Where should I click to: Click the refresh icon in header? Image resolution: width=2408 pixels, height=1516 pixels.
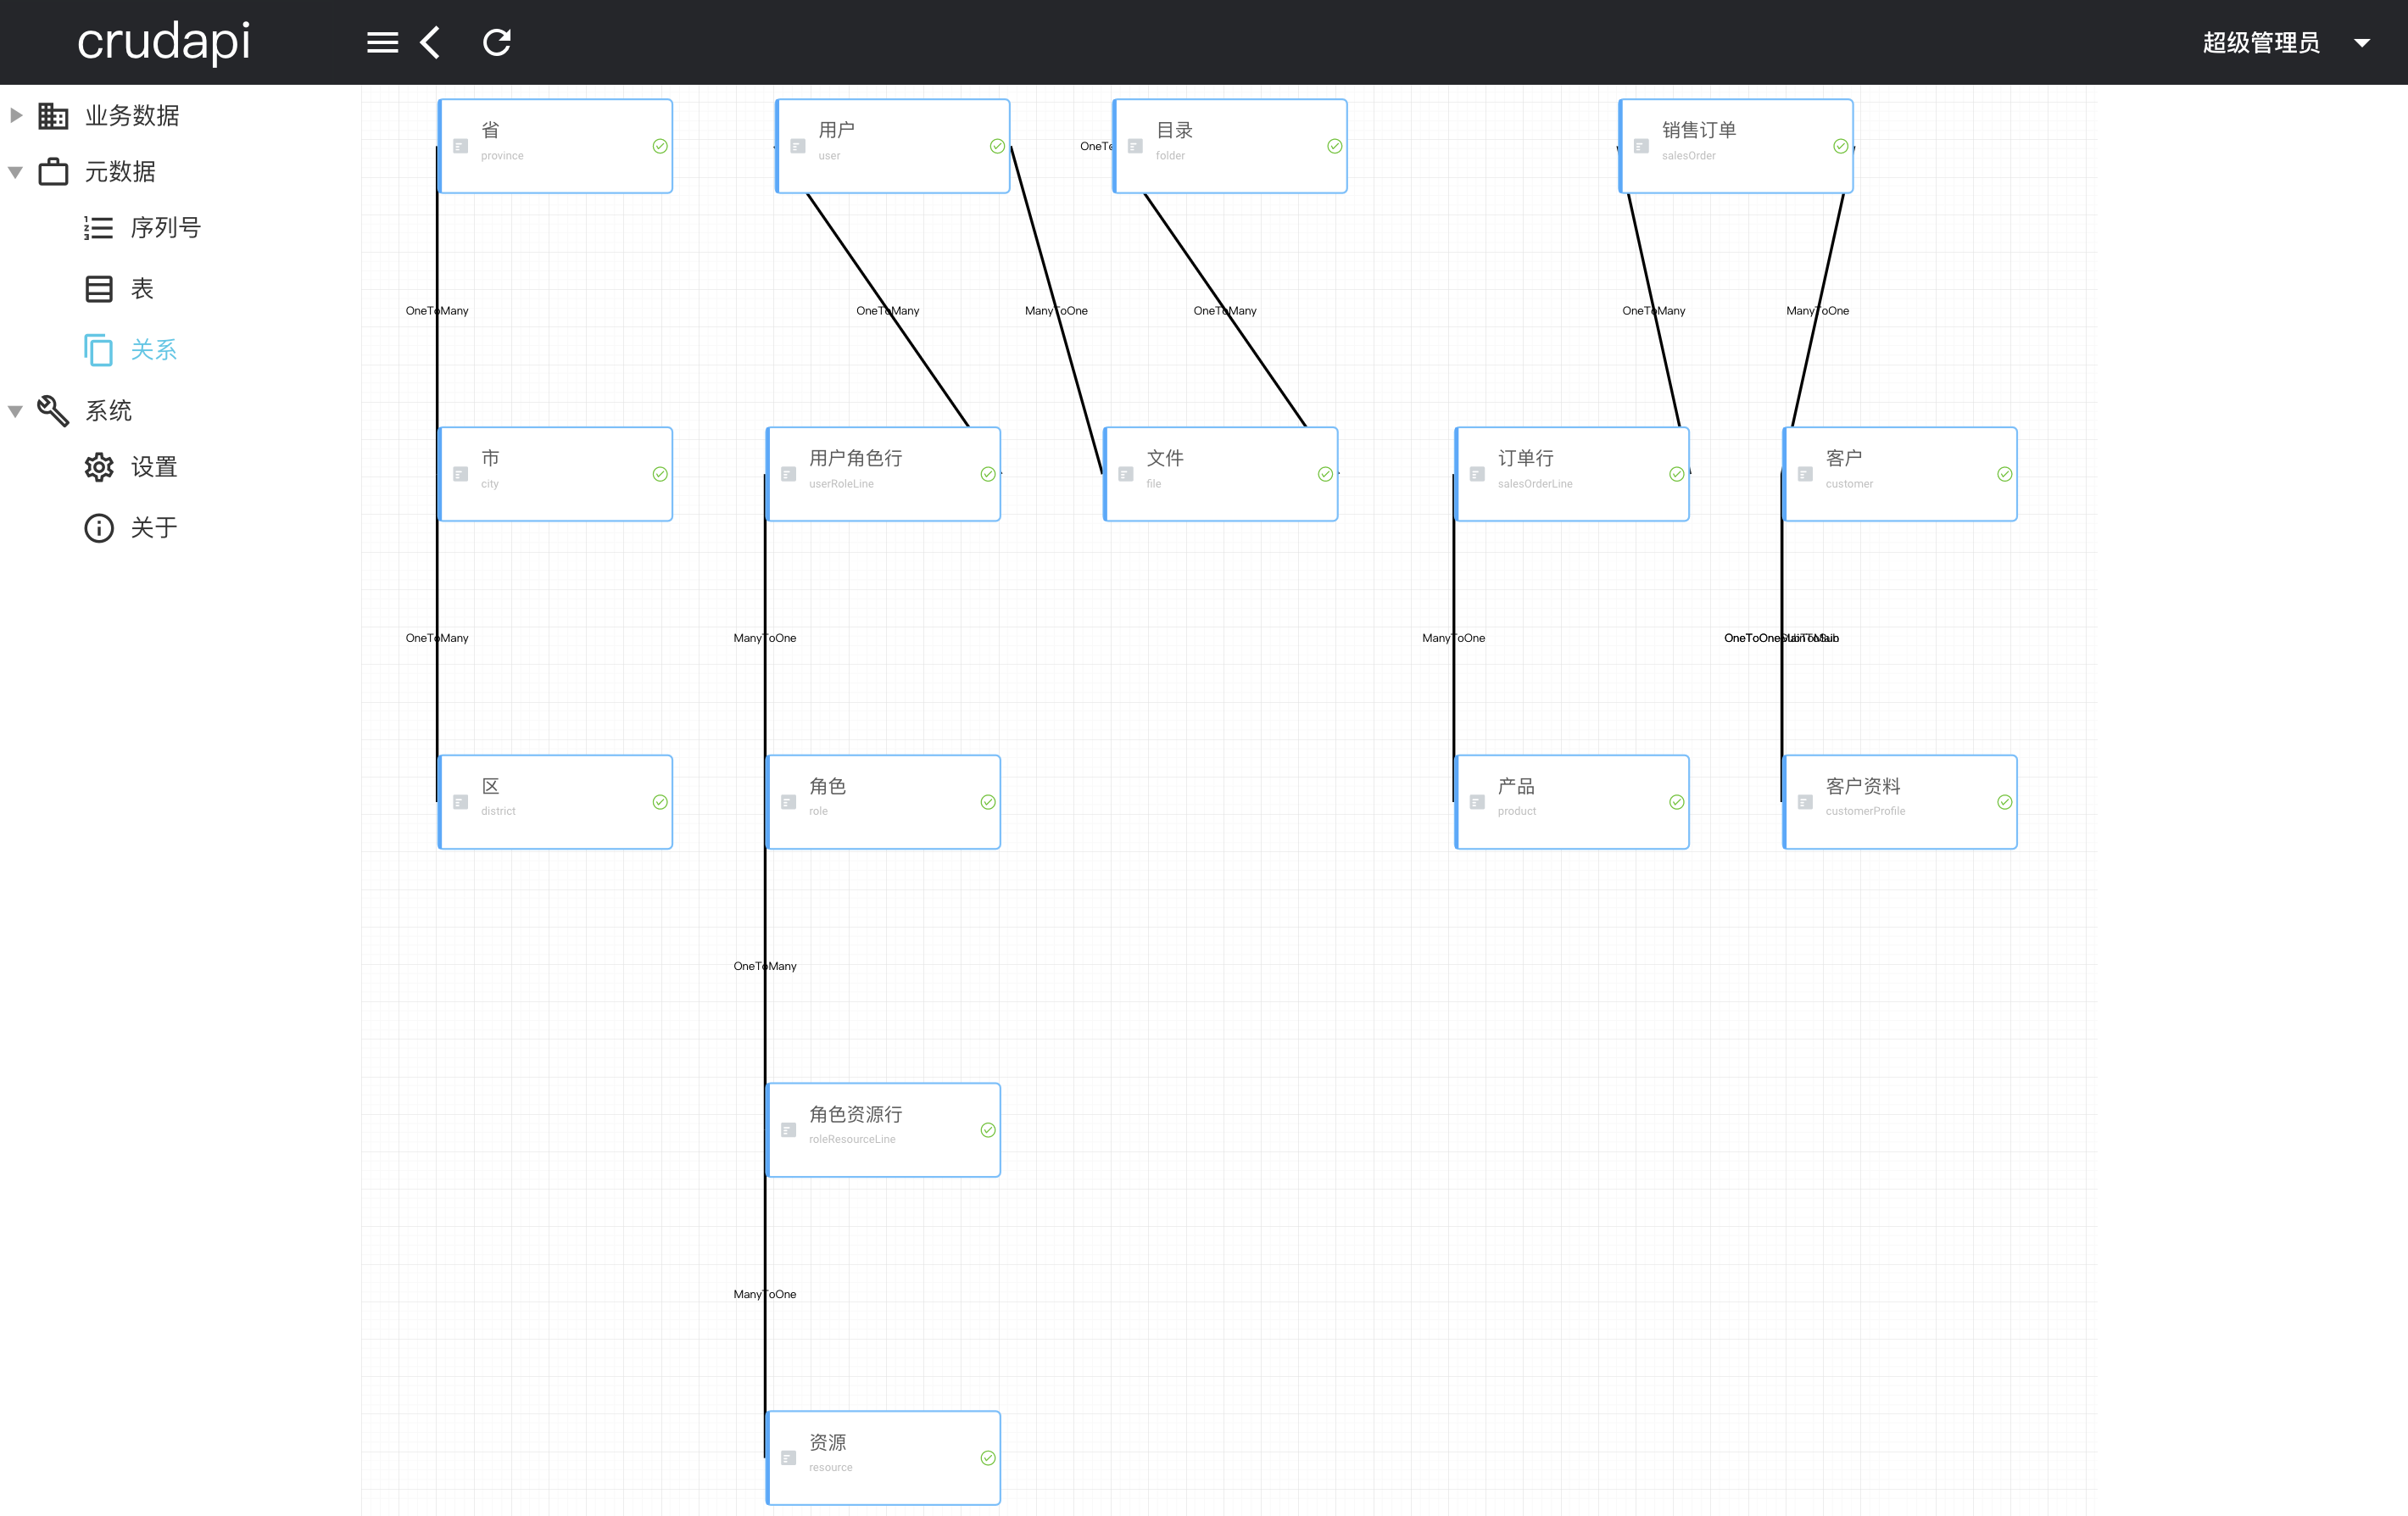497,42
